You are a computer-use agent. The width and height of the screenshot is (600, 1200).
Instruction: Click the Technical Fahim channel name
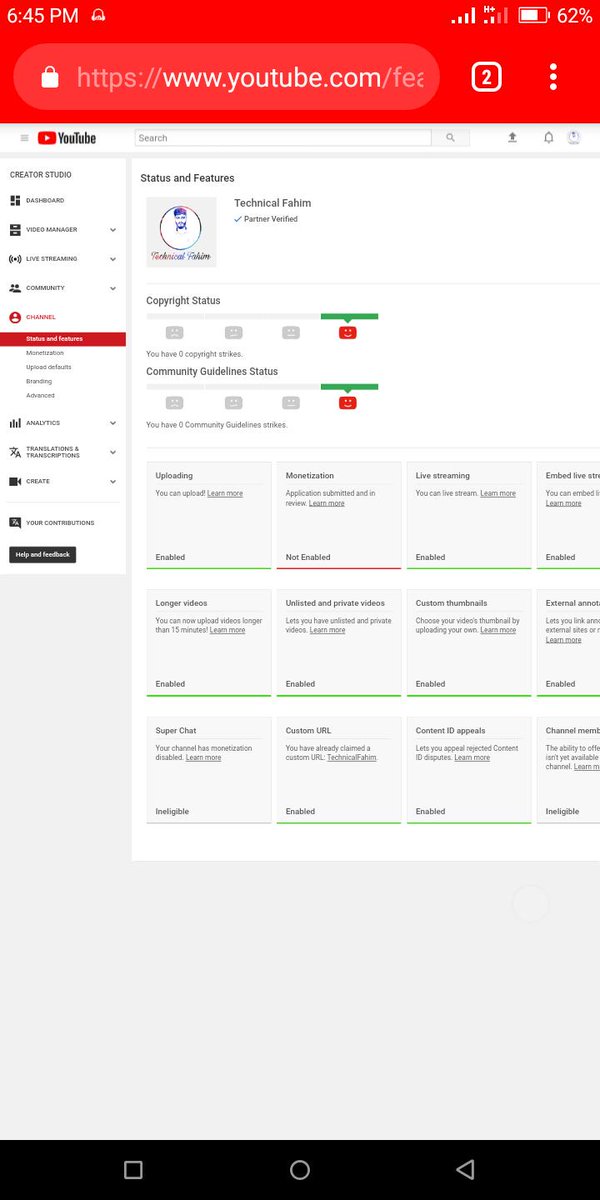(x=272, y=203)
